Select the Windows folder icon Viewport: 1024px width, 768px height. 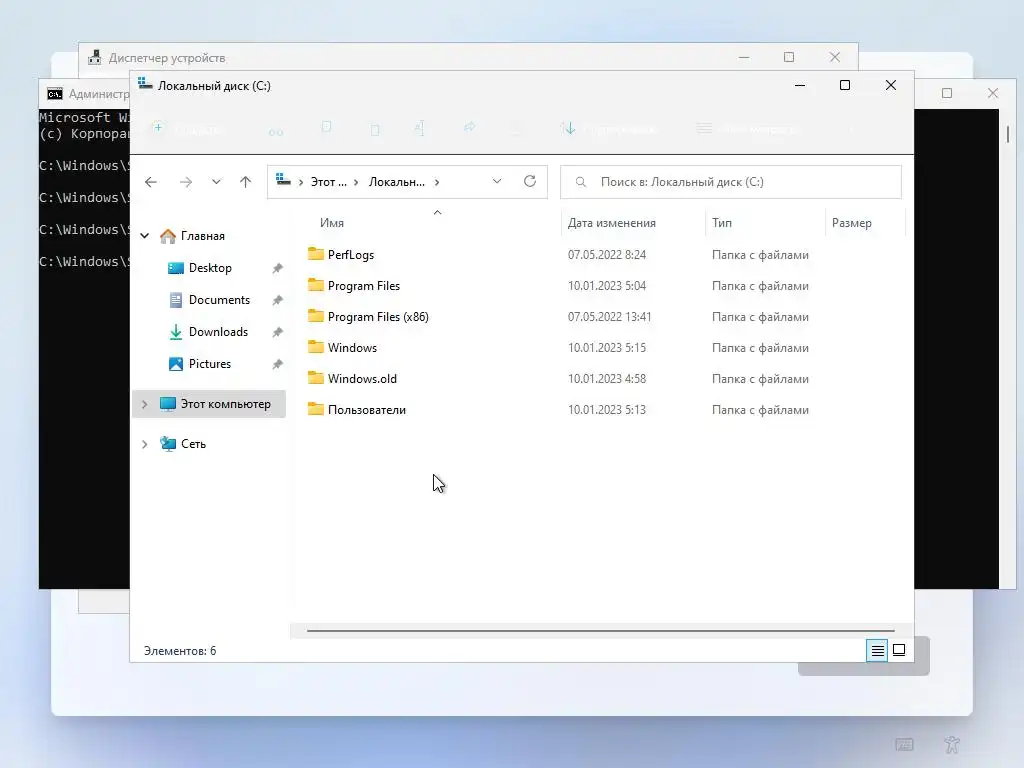[x=316, y=347]
